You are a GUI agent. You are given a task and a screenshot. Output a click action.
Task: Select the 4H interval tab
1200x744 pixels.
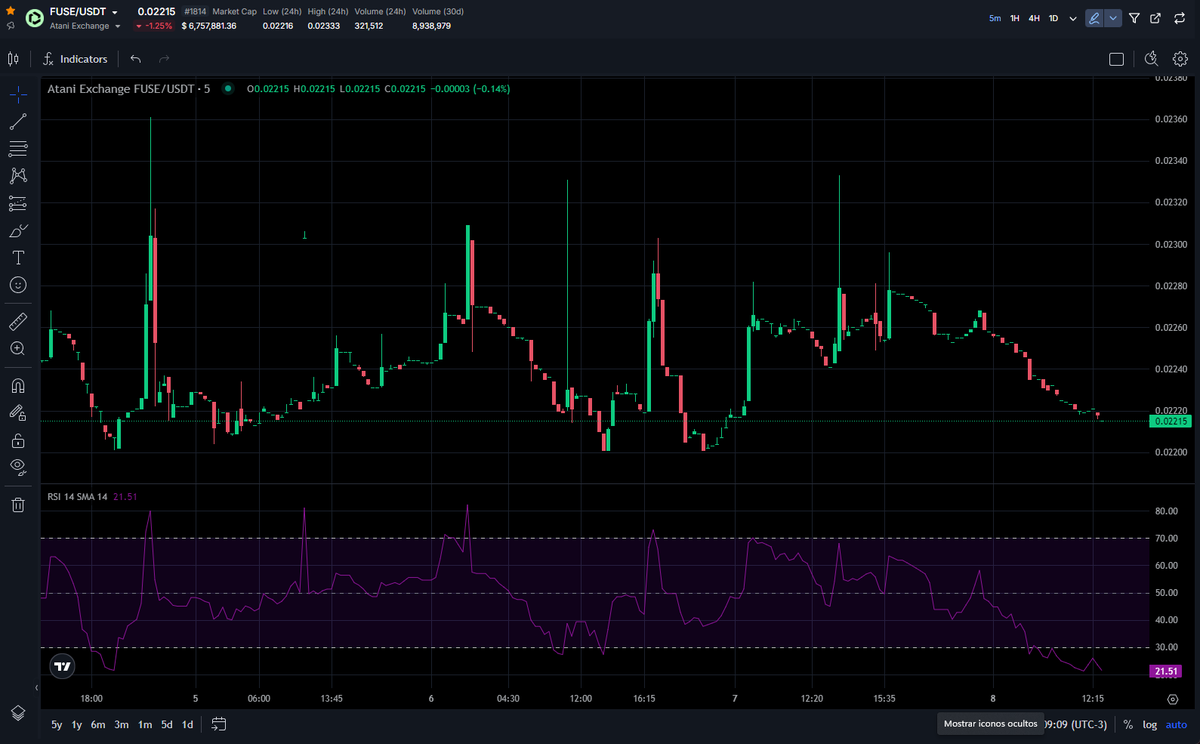pyautogui.click(x=1032, y=18)
